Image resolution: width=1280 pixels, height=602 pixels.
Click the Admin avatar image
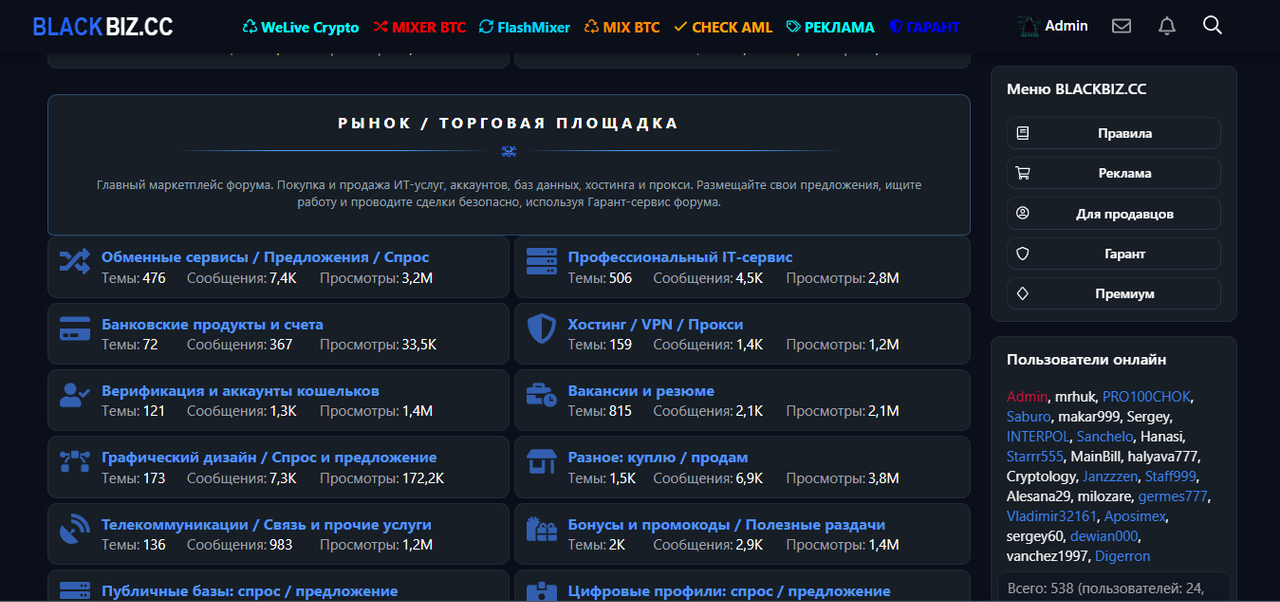1028,26
